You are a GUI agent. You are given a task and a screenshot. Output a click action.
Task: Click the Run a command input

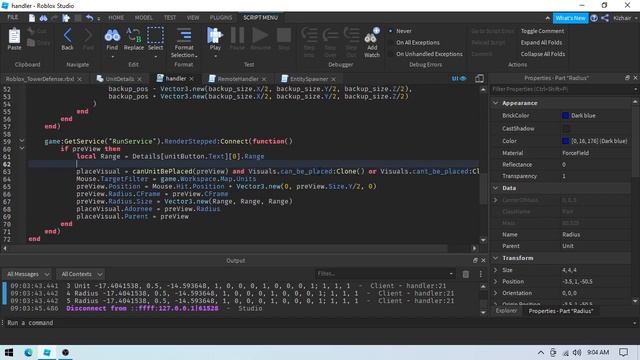[x=318, y=323]
